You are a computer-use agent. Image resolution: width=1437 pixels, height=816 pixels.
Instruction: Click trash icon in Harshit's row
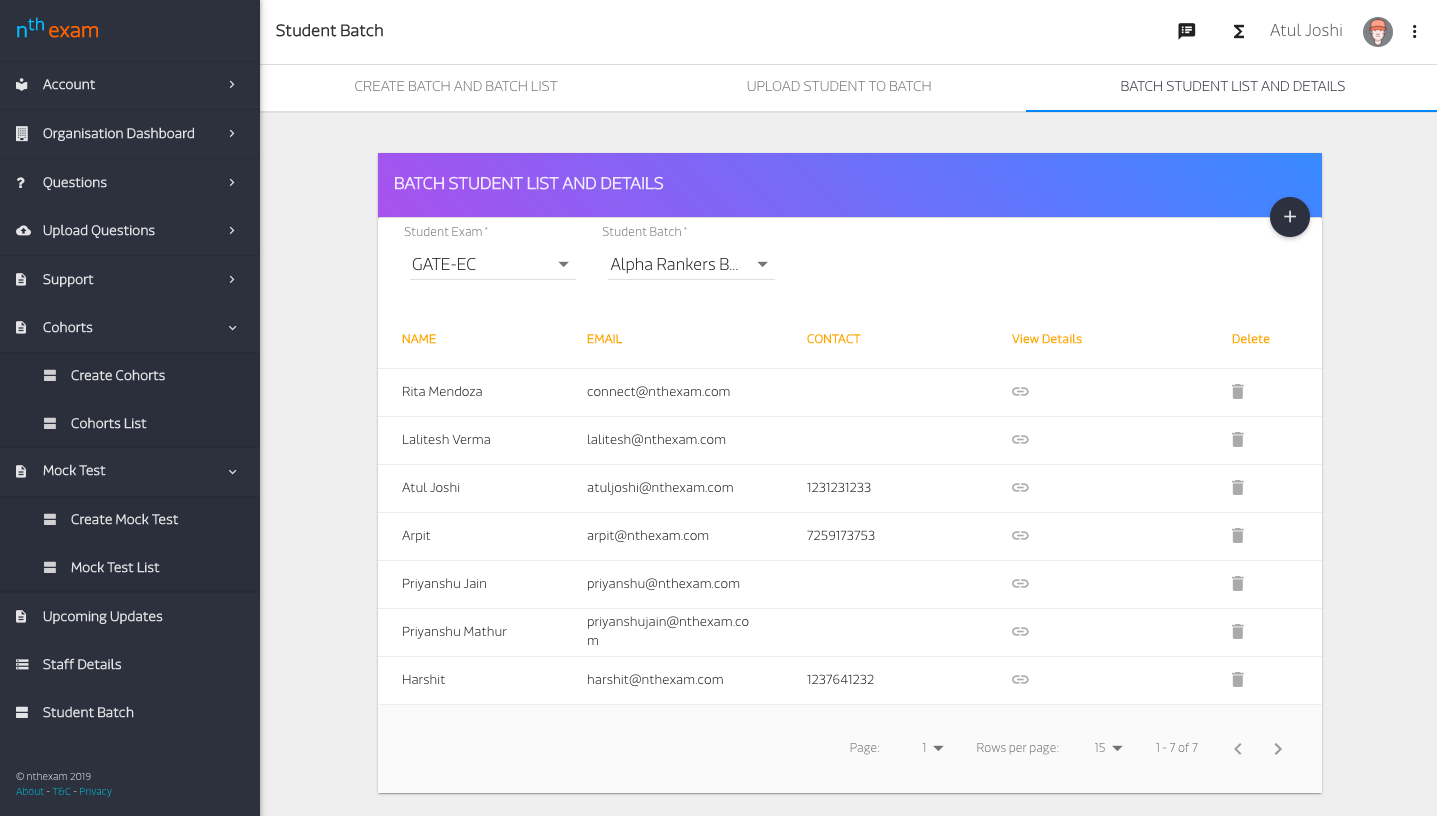(x=1237, y=680)
